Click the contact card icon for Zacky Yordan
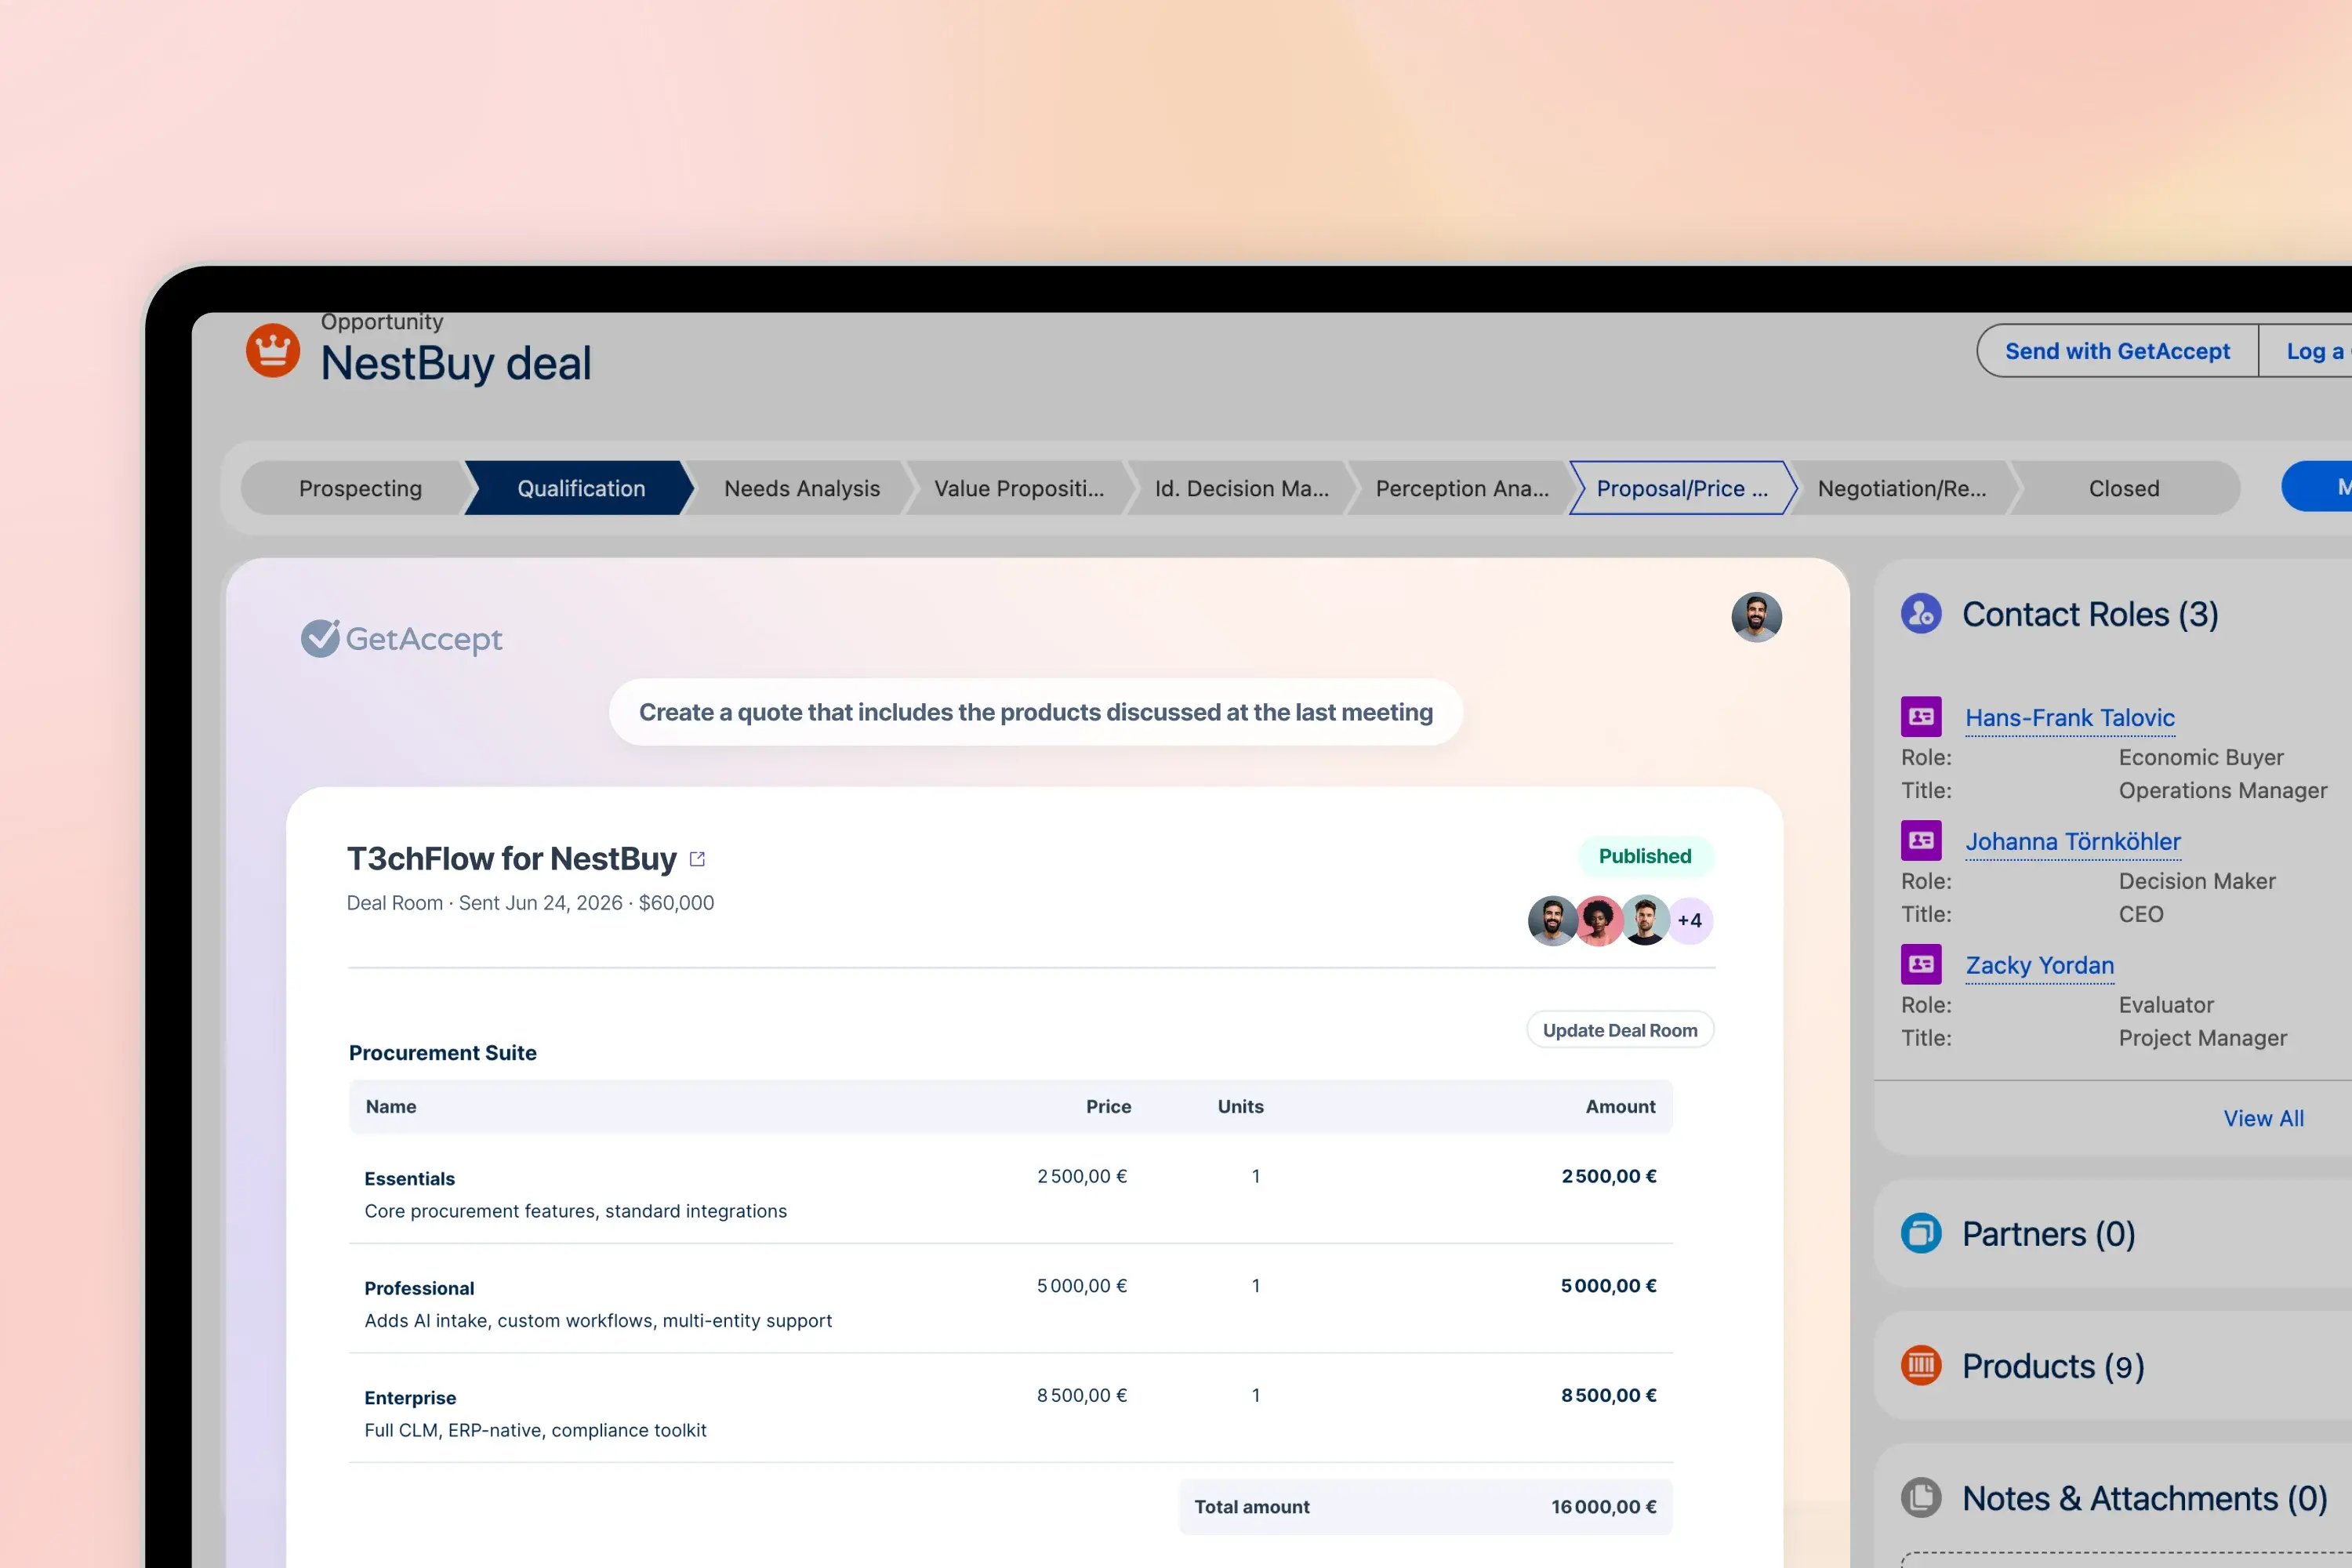The height and width of the screenshot is (1568, 2352). [x=1921, y=964]
